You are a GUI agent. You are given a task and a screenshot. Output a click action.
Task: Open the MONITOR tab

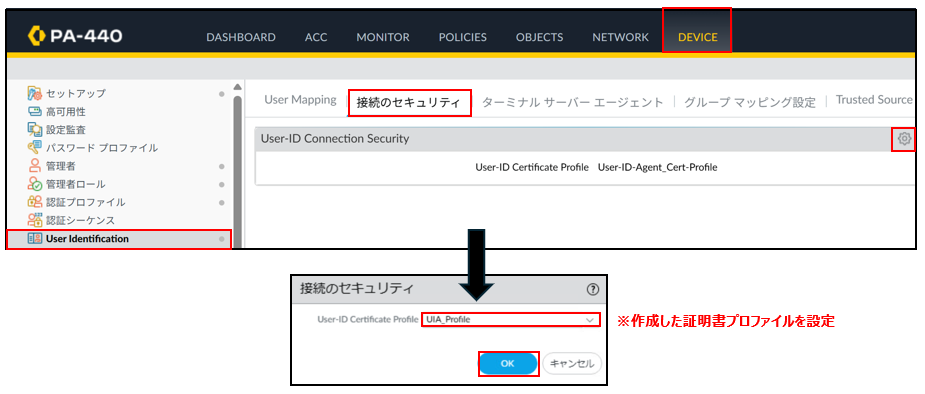(383, 37)
